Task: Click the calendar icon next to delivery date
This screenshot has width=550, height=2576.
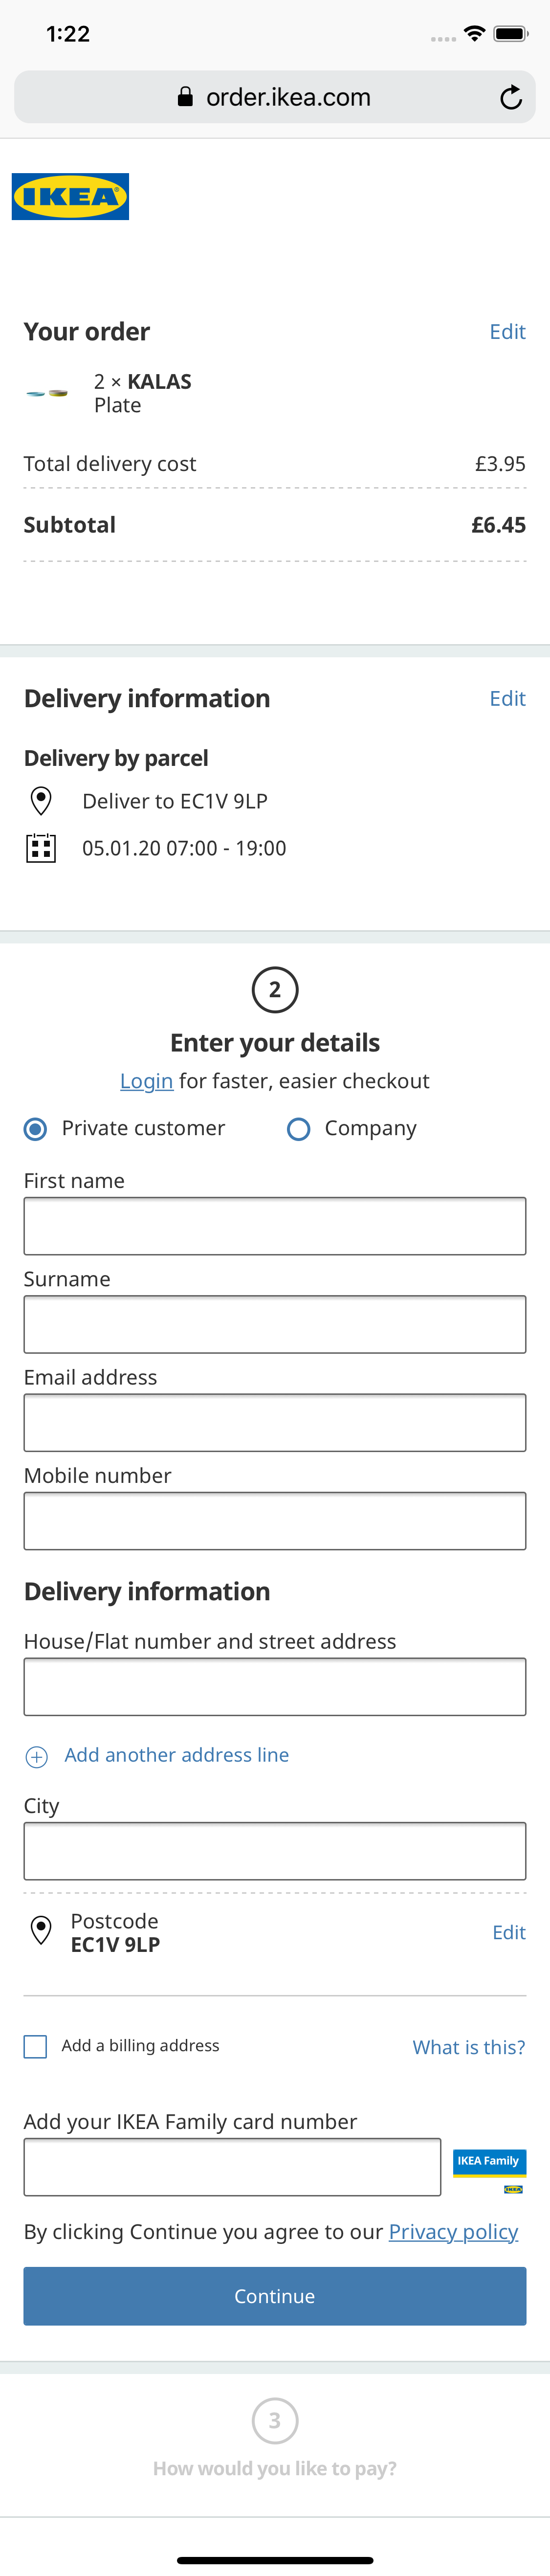Action: (42, 848)
